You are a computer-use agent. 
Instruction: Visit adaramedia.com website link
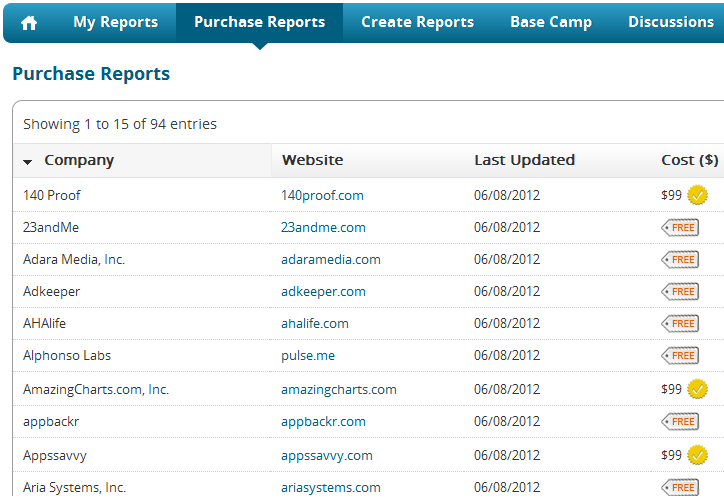[331, 259]
